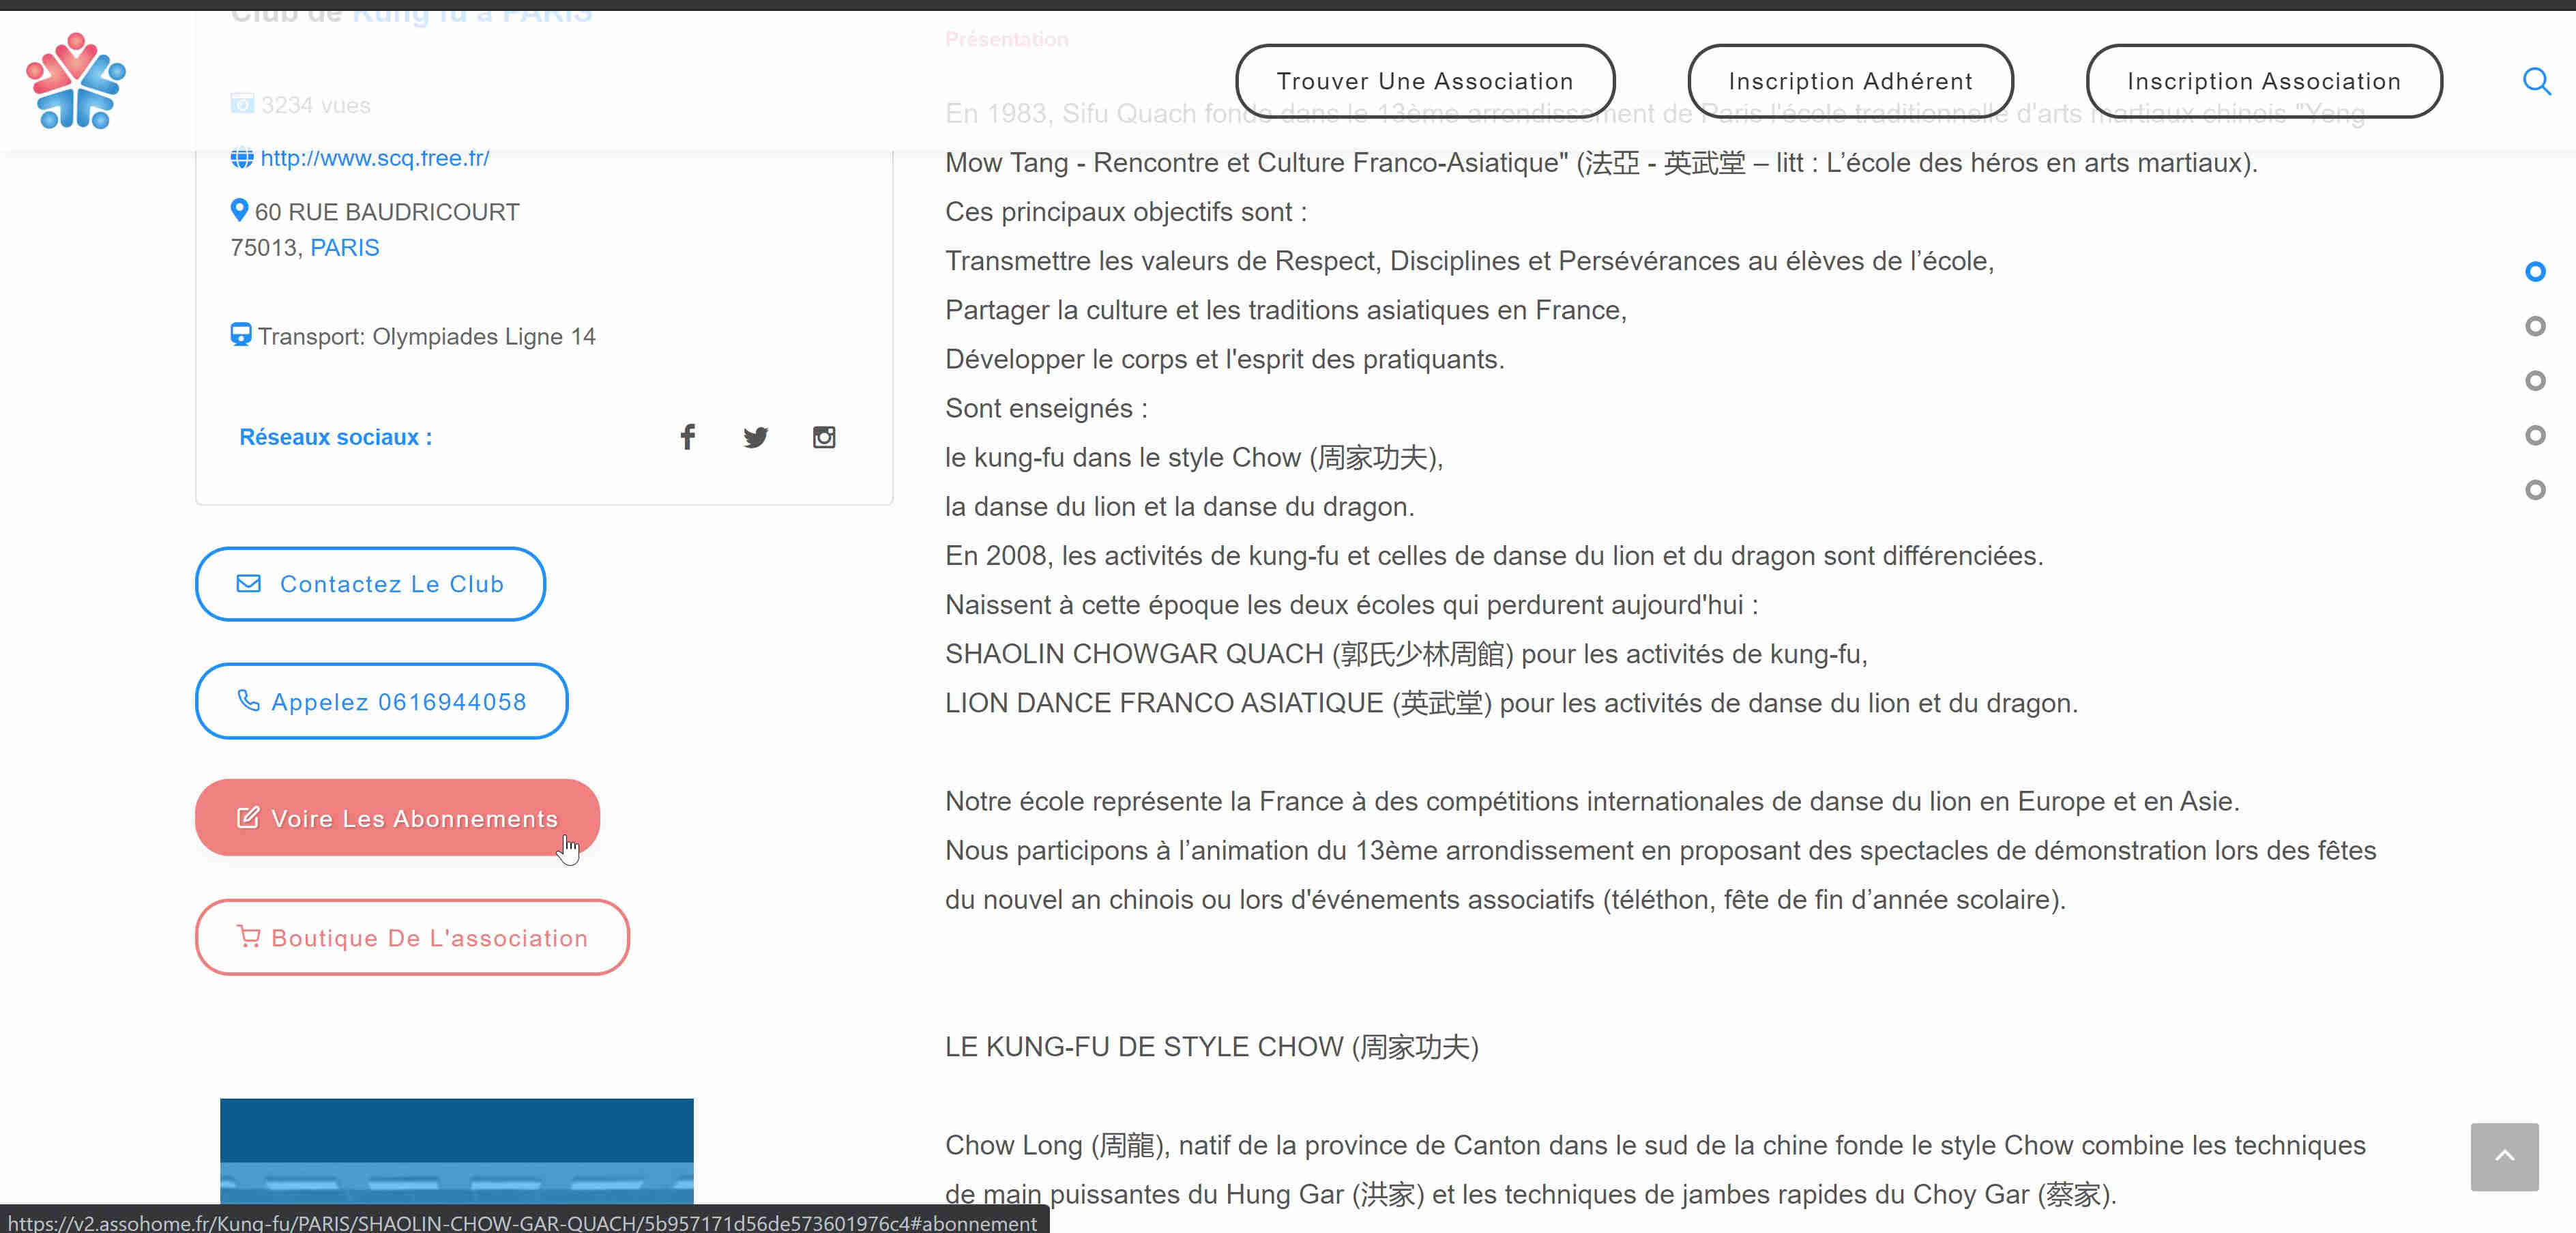Select the third section dot indicator
Screen dimensions: 2576x1233
(2534, 381)
